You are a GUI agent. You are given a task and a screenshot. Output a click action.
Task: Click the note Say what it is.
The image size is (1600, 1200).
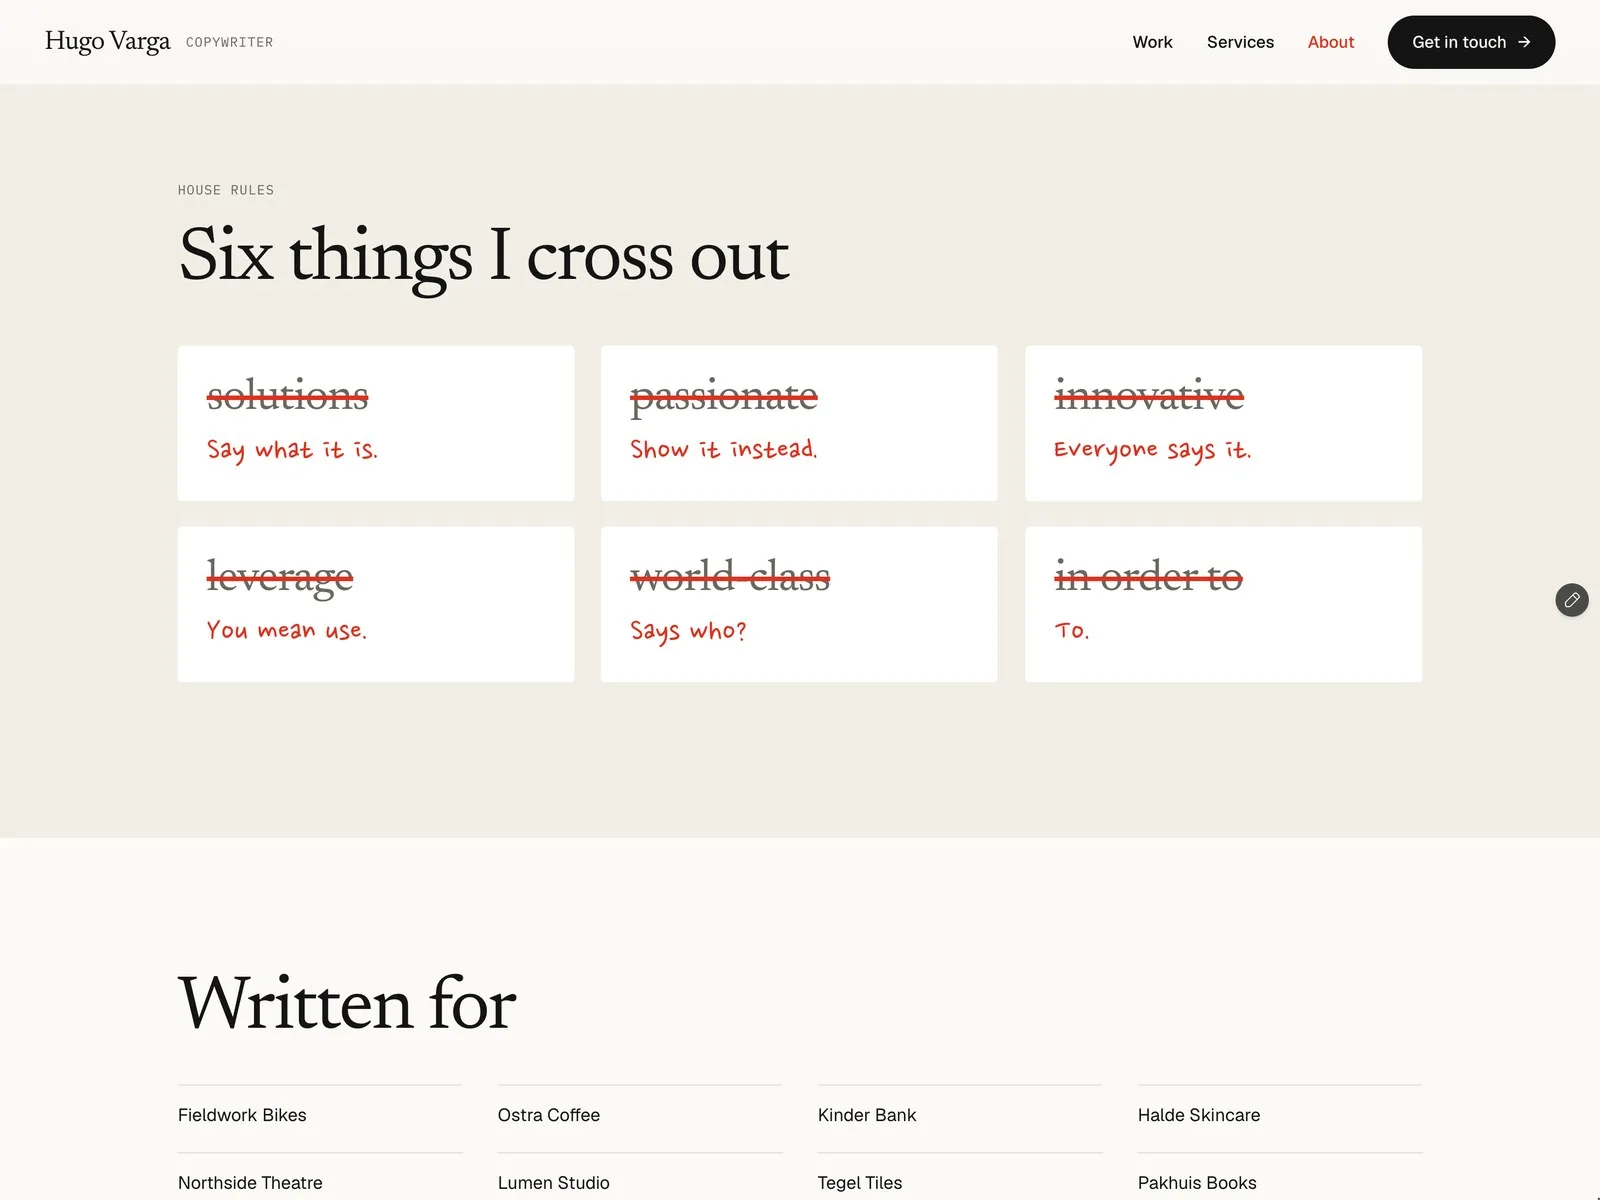click(292, 450)
